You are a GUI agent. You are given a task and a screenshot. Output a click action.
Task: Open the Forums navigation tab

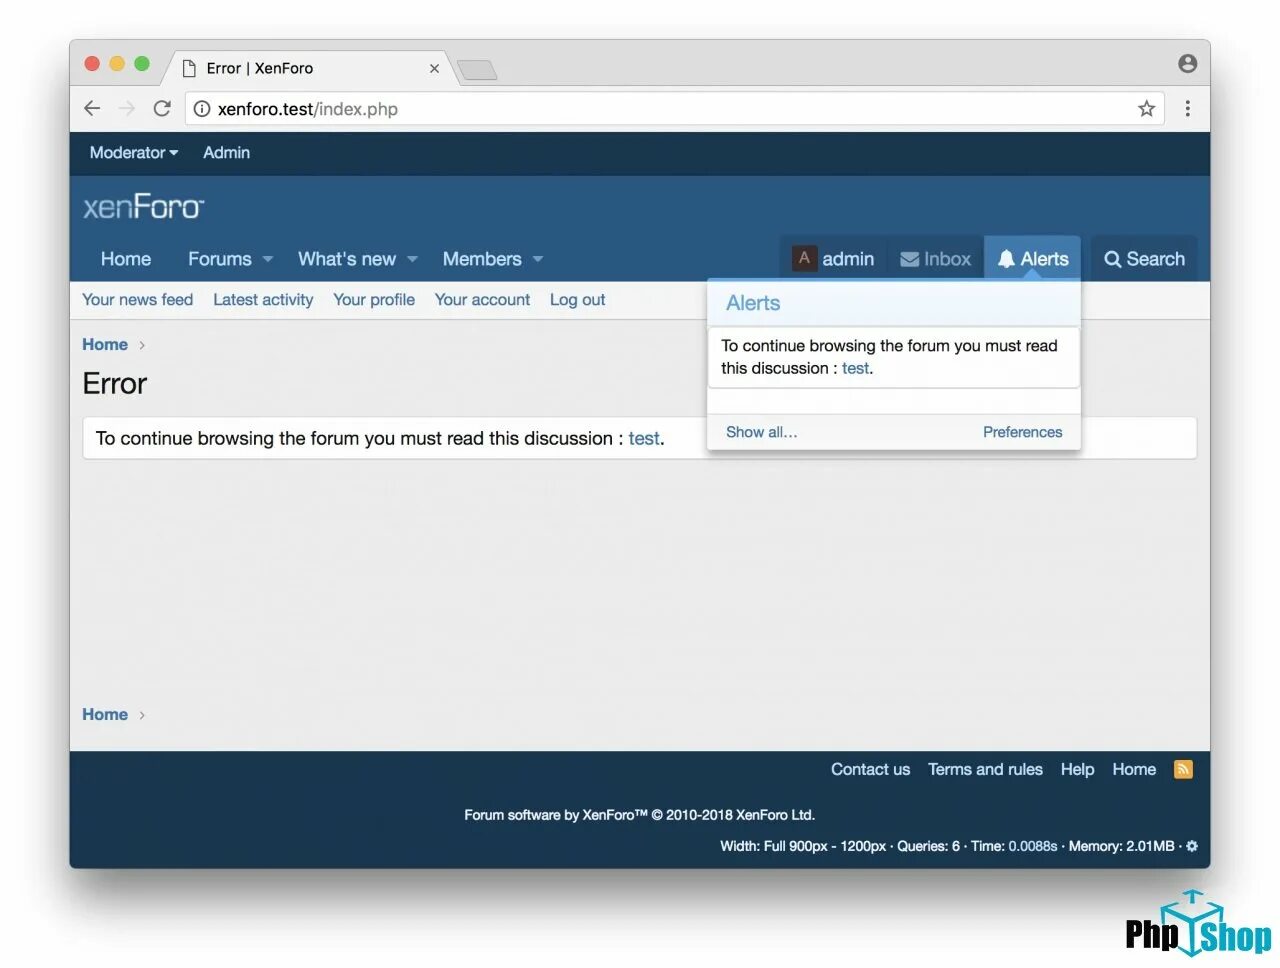220,259
